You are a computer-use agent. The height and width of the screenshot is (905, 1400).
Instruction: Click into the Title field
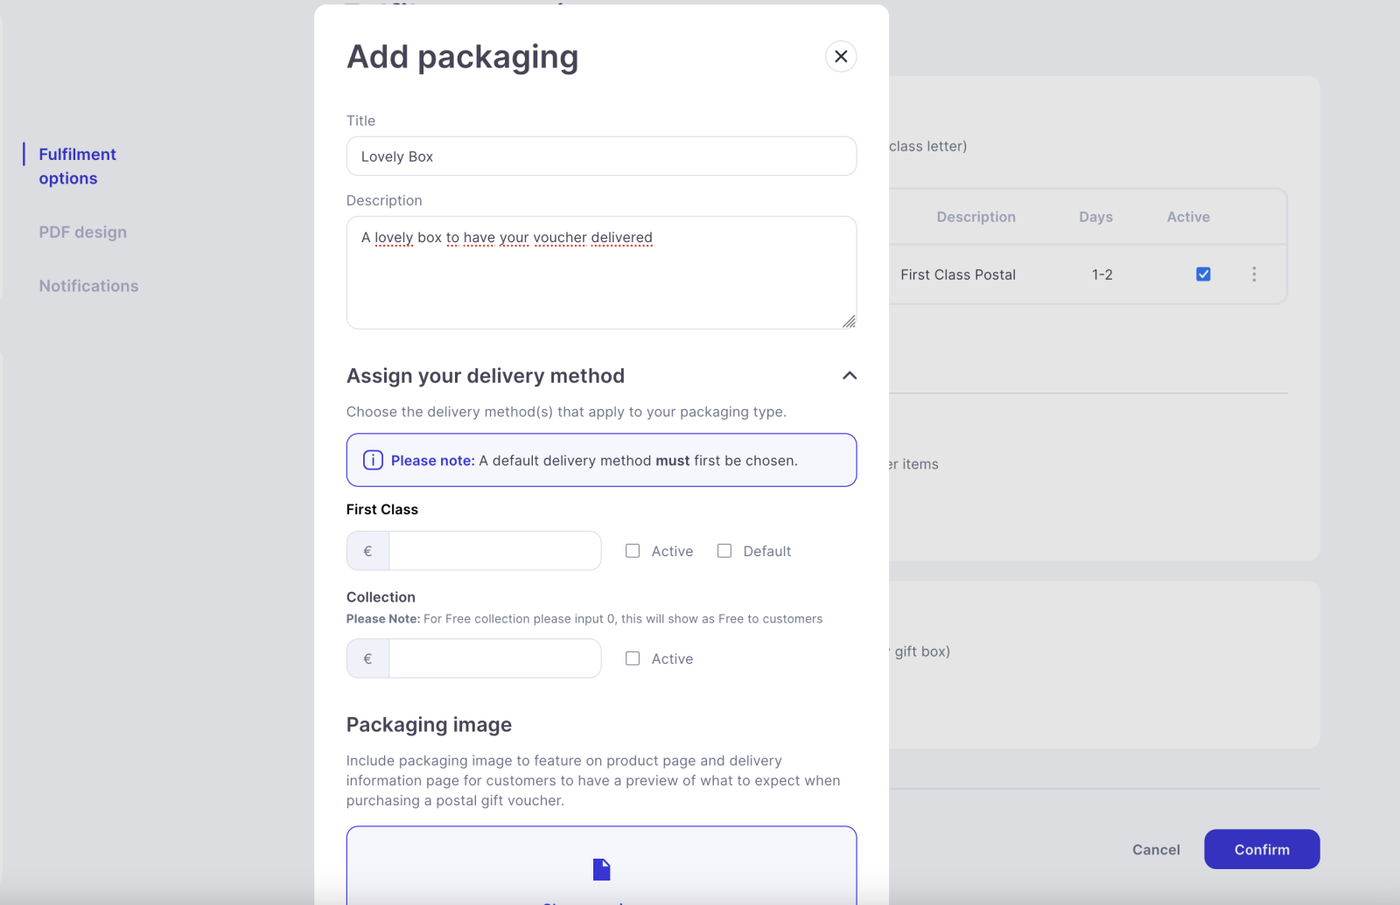coord(601,156)
